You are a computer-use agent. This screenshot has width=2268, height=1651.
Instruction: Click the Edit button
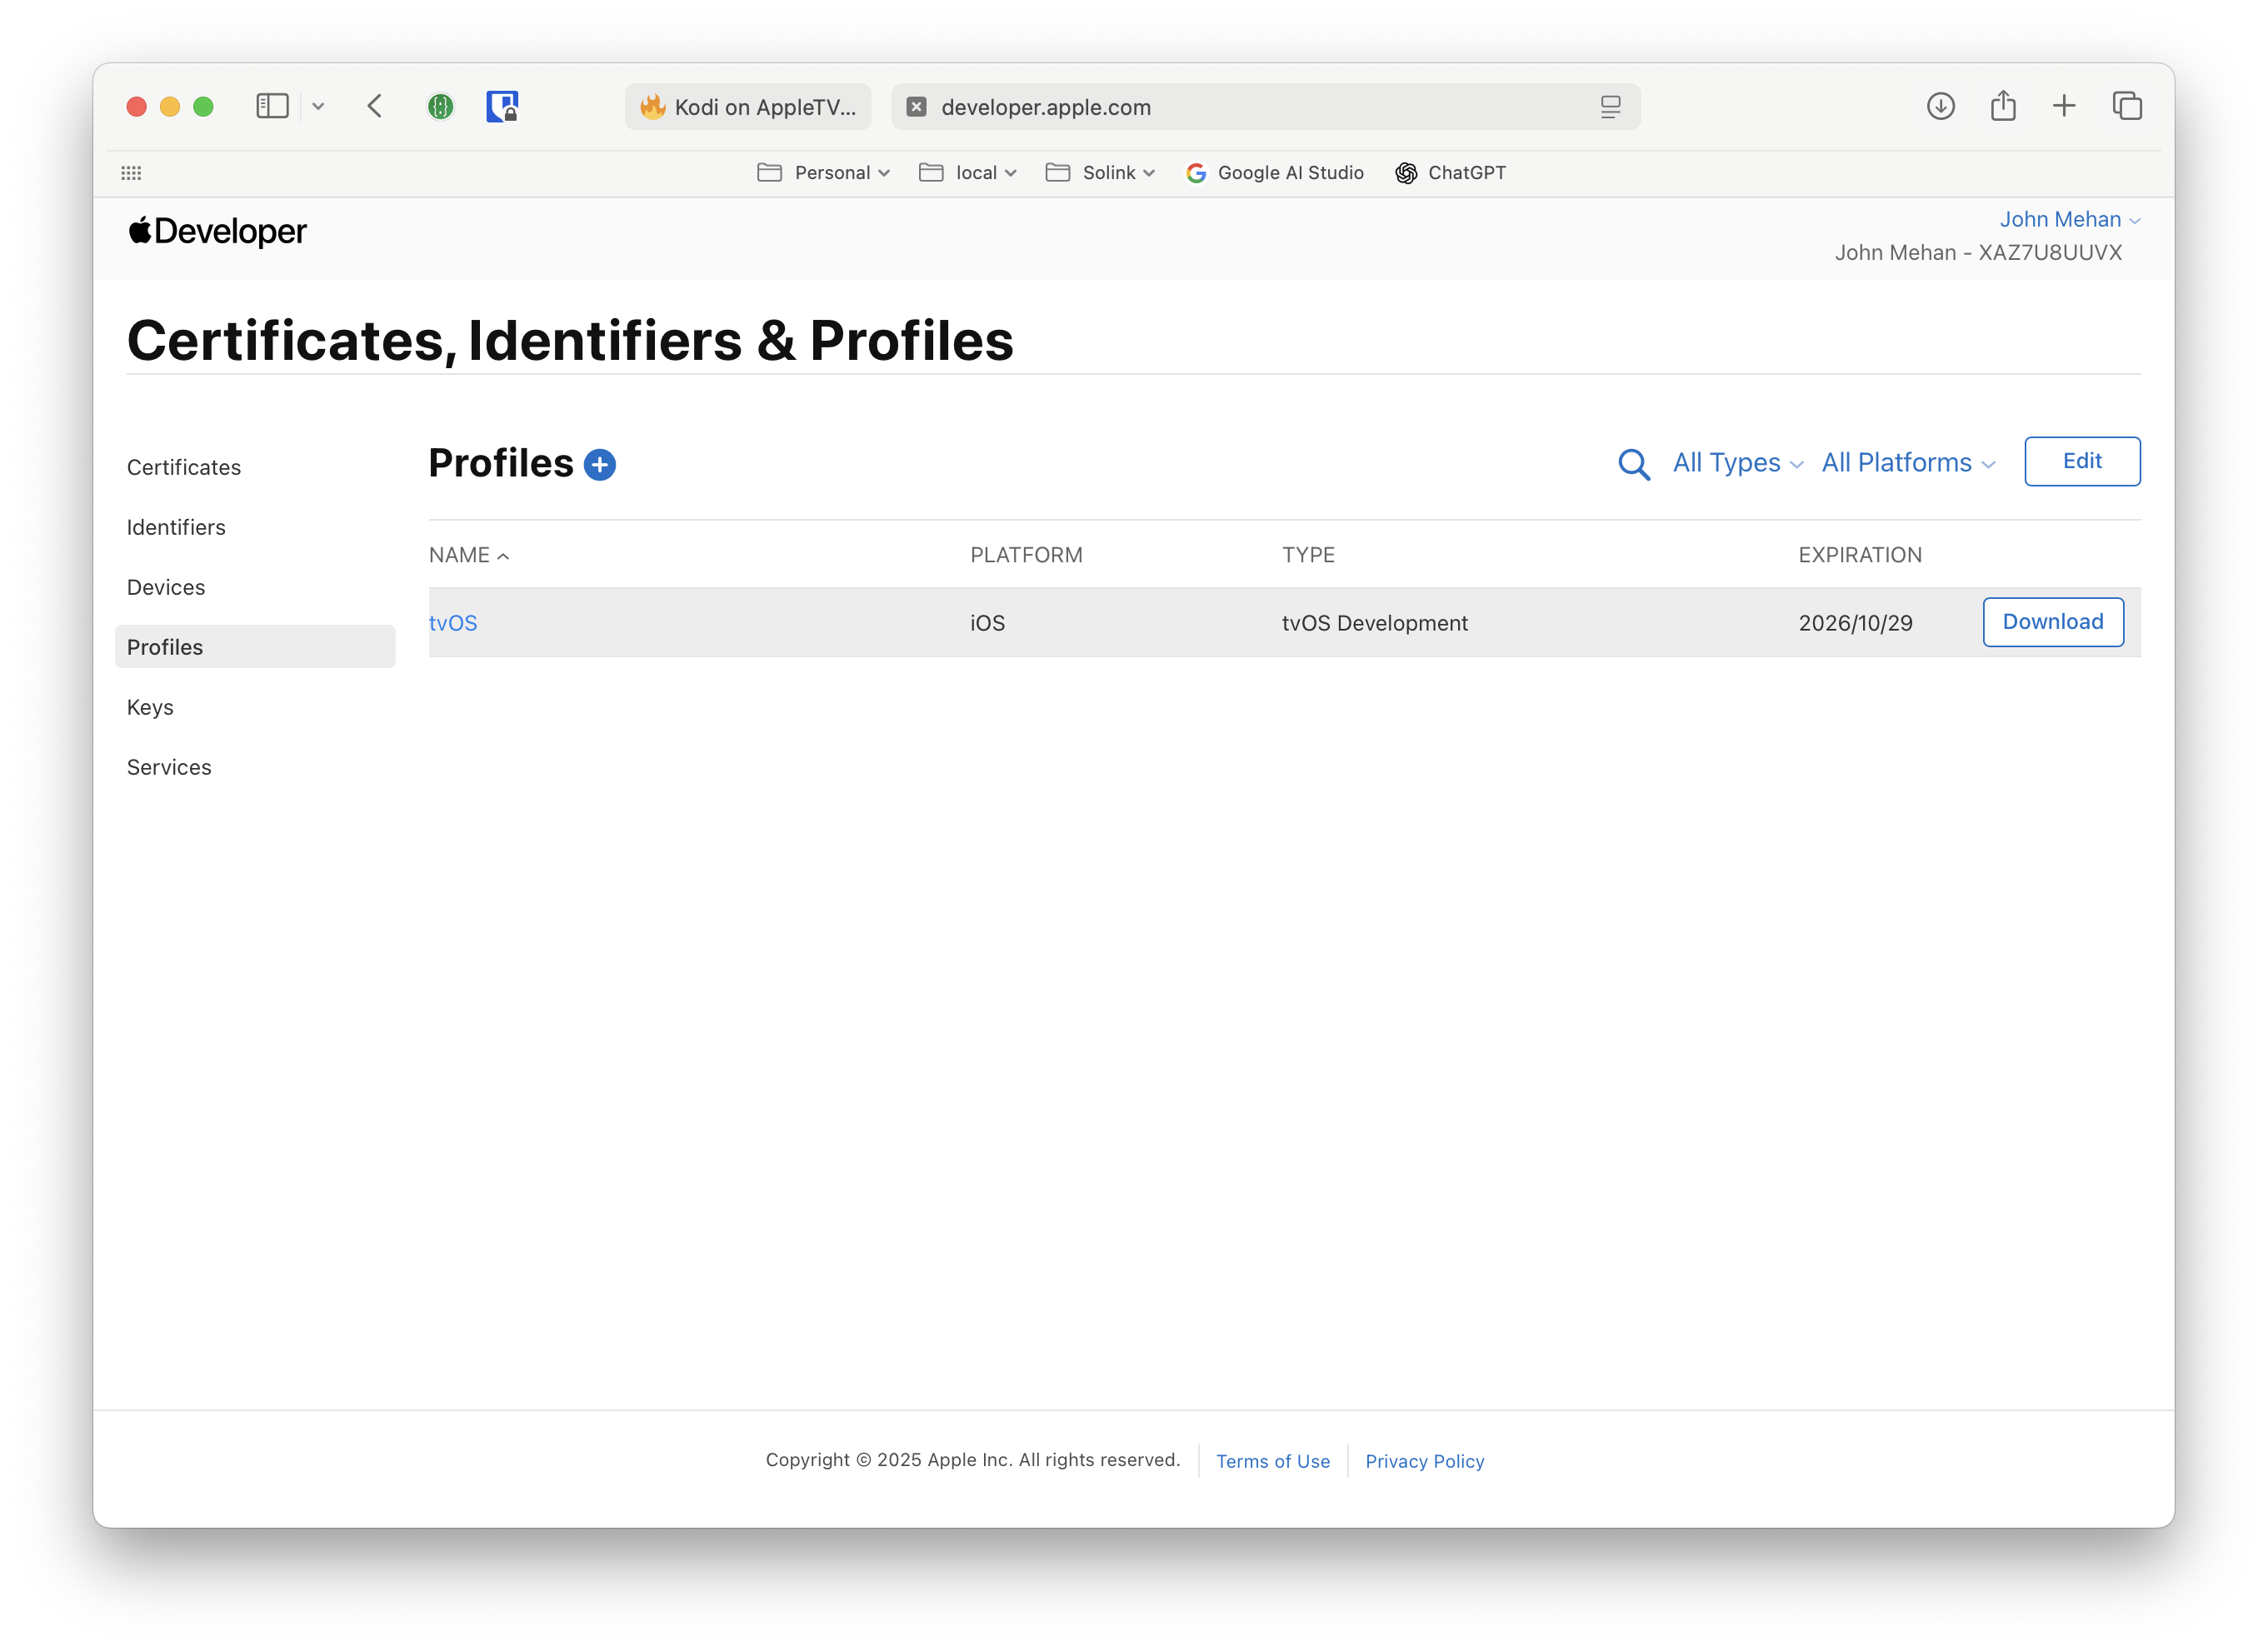(x=2081, y=461)
